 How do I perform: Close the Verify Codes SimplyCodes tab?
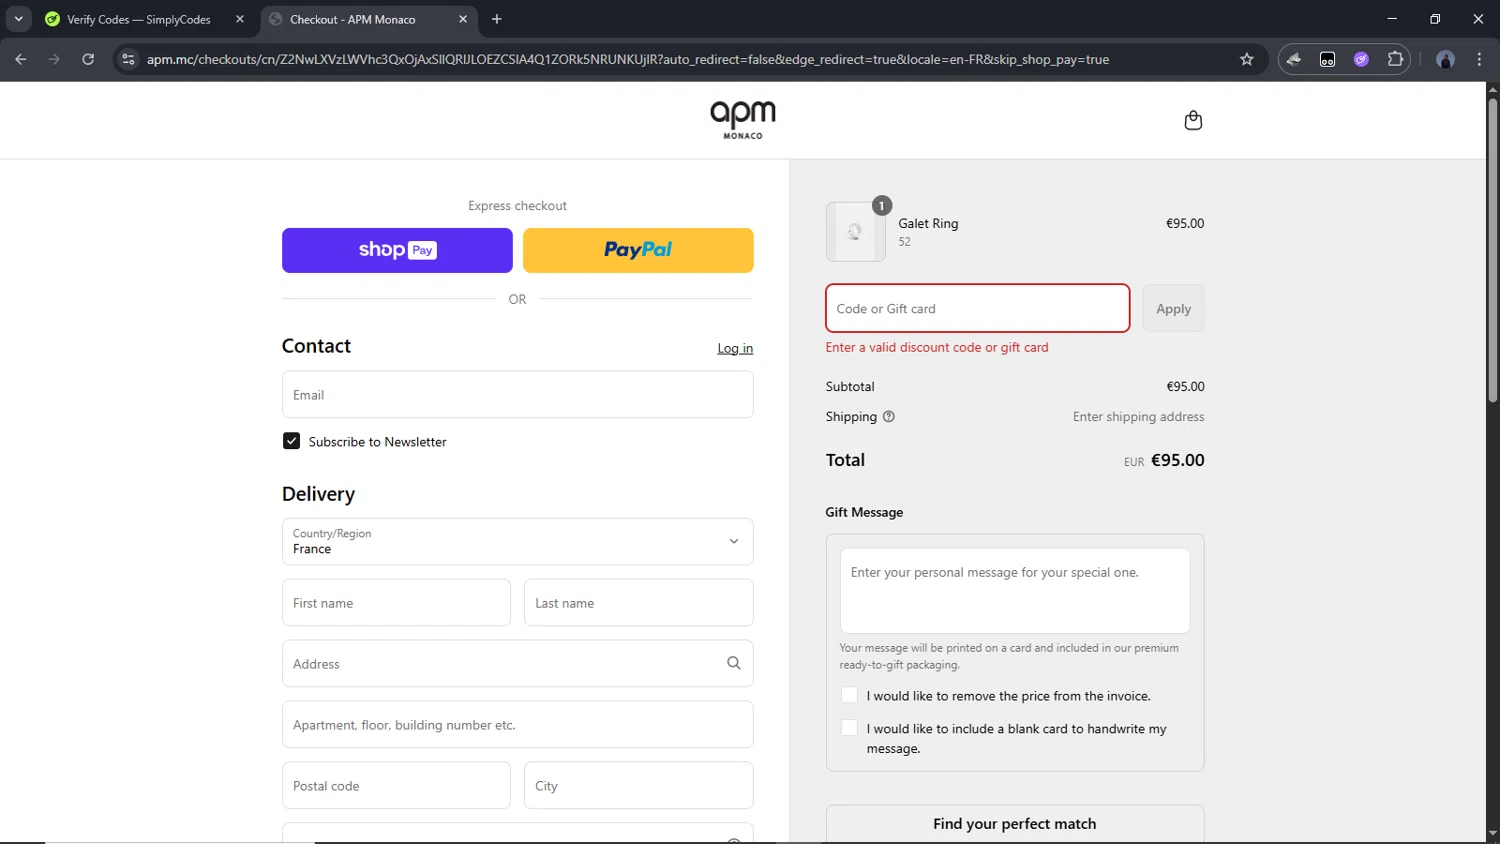pos(240,19)
